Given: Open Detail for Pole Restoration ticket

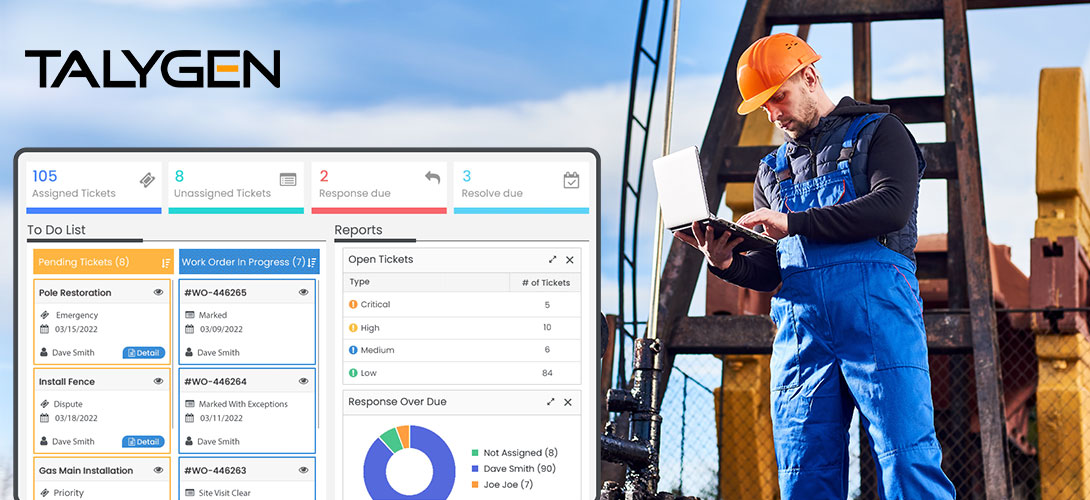Looking at the screenshot, I should (x=144, y=353).
